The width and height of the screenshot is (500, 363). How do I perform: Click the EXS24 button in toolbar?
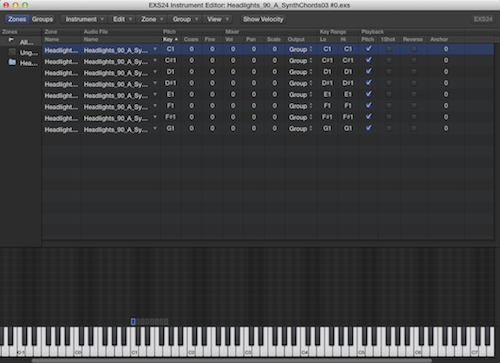[x=483, y=19]
